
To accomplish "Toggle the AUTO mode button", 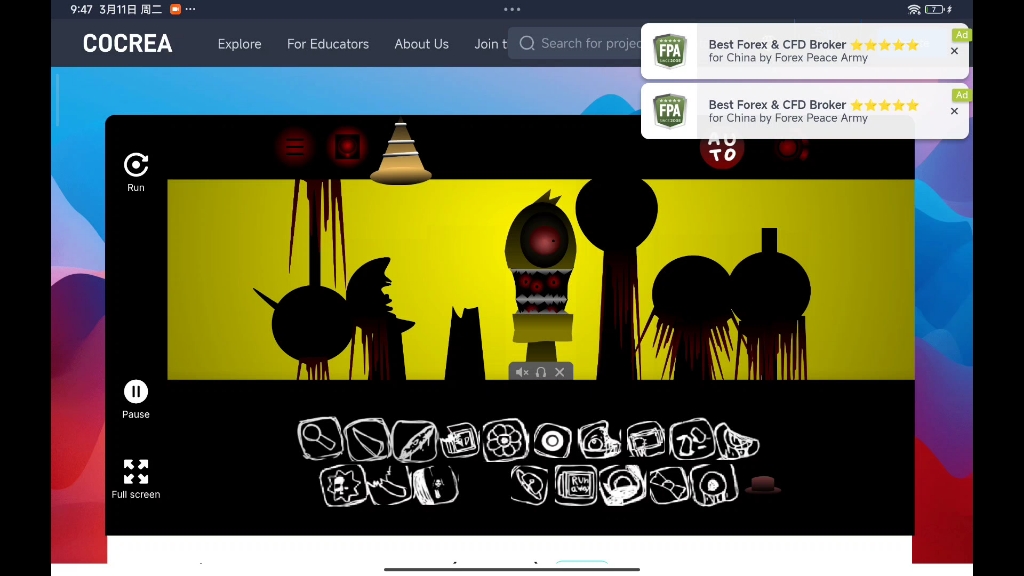I will [x=722, y=149].
